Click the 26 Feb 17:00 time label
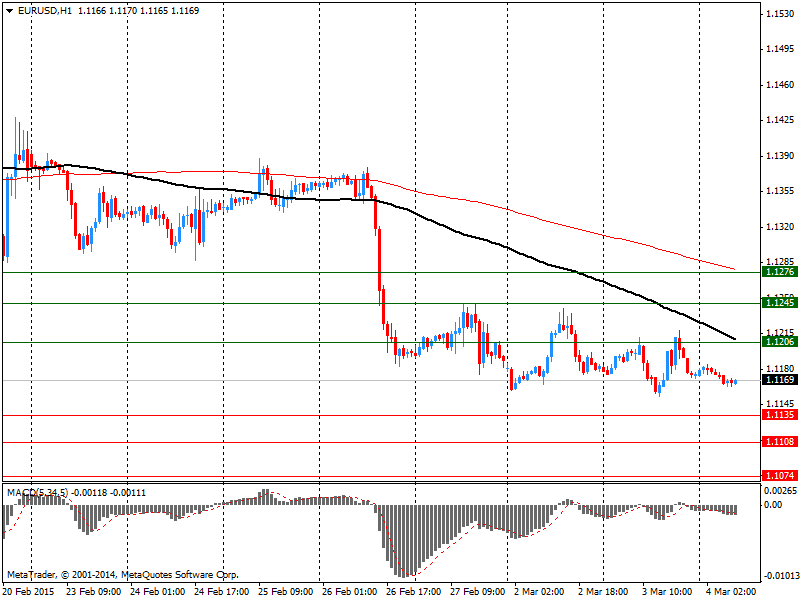 click(413, 592)
